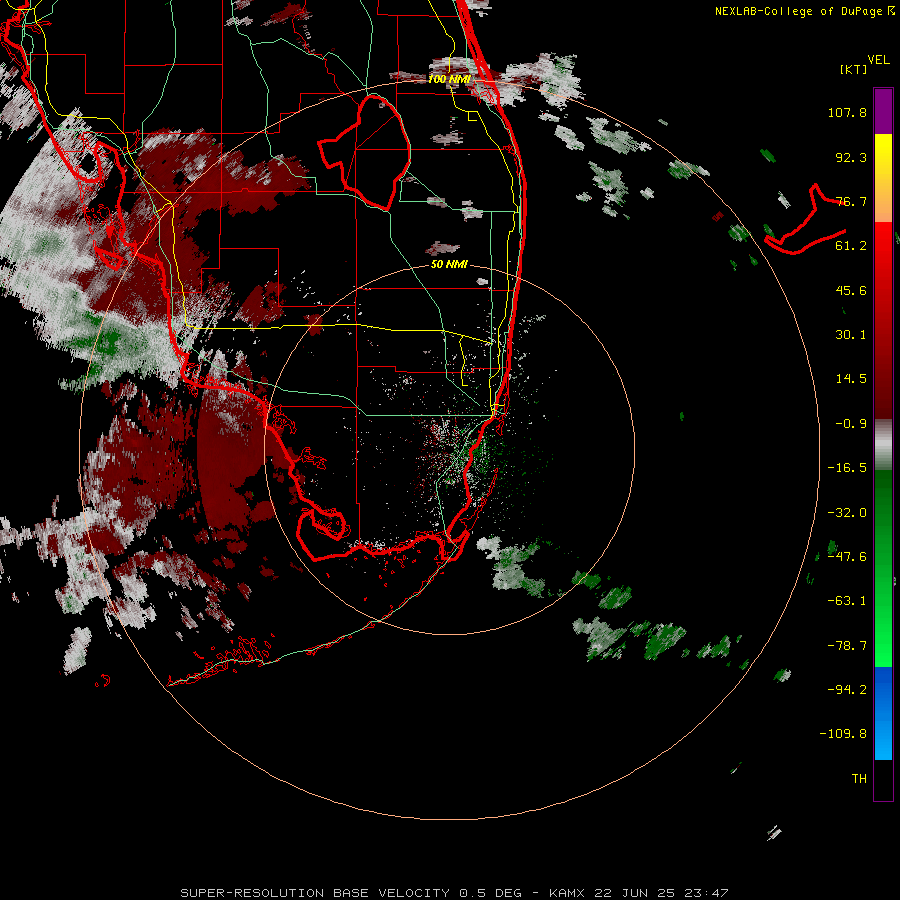Click the blue segment of color bar
Viewport: 900px width, 900px height.
point(883,713)
